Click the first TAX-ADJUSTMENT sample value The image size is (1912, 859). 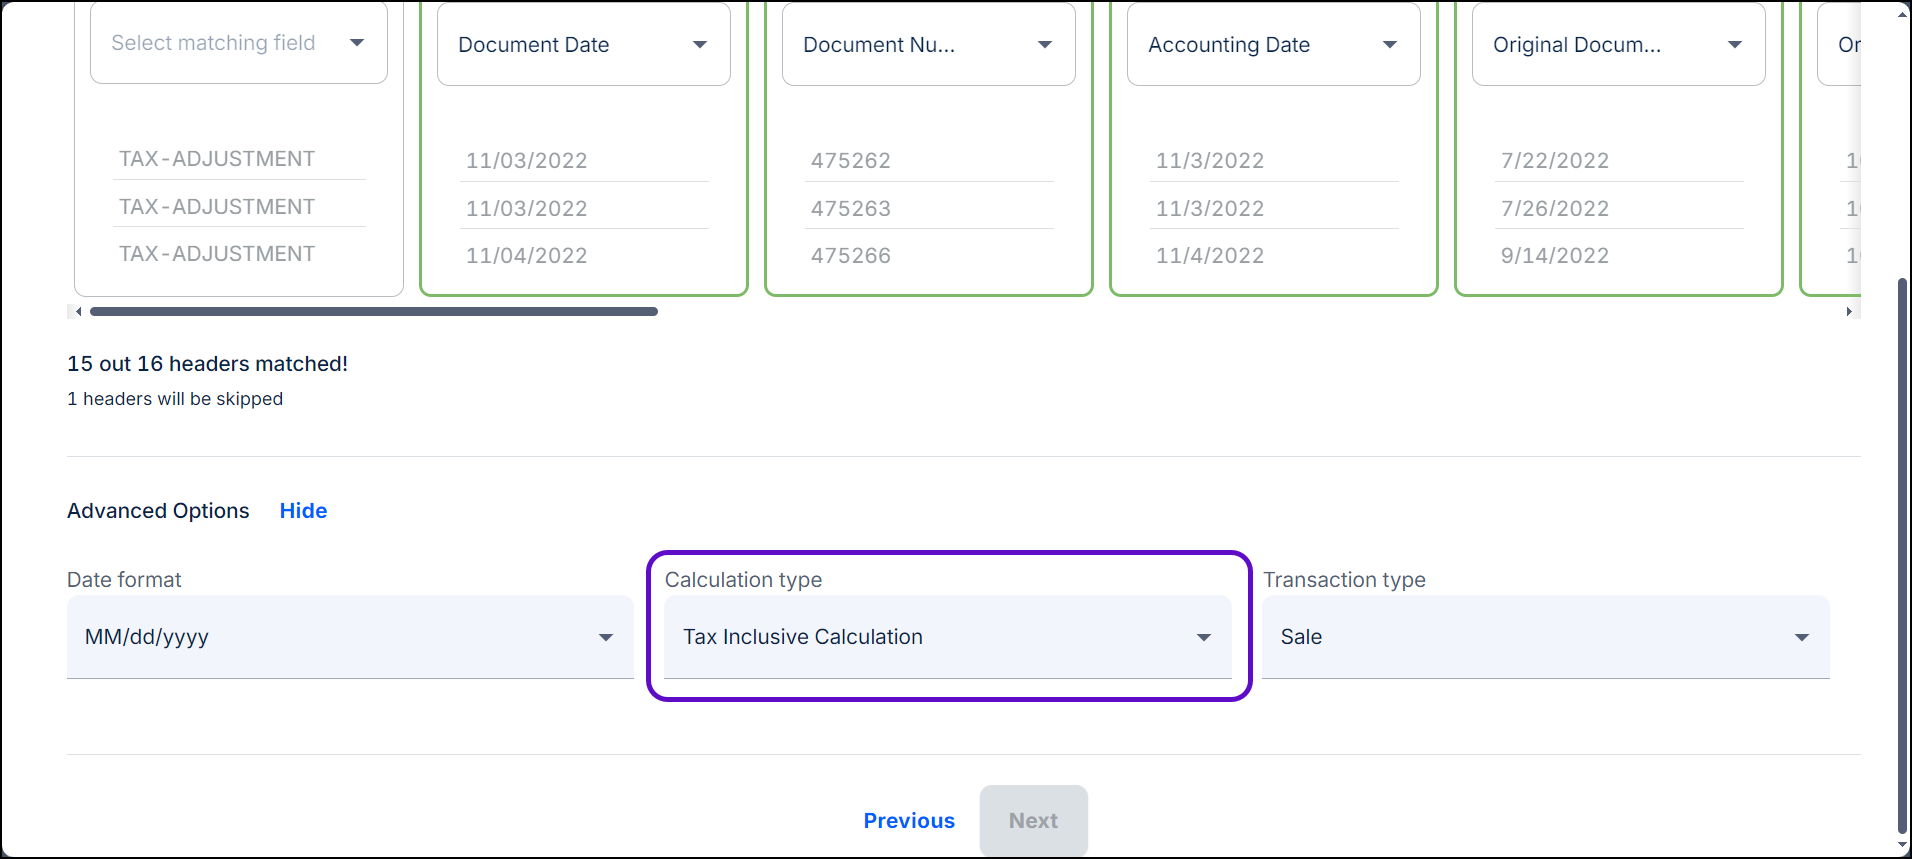pos(217,159)
